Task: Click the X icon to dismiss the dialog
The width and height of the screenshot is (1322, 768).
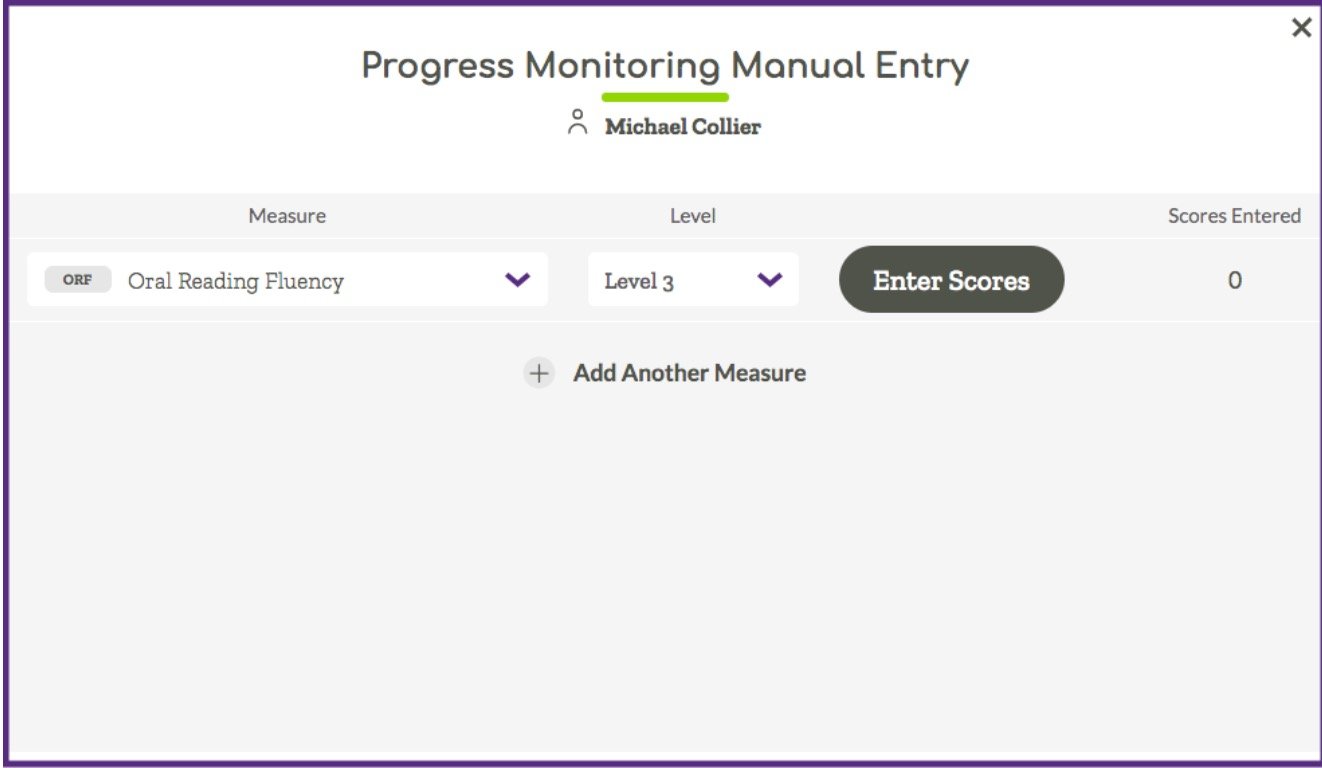Action: pos(1301,27)
